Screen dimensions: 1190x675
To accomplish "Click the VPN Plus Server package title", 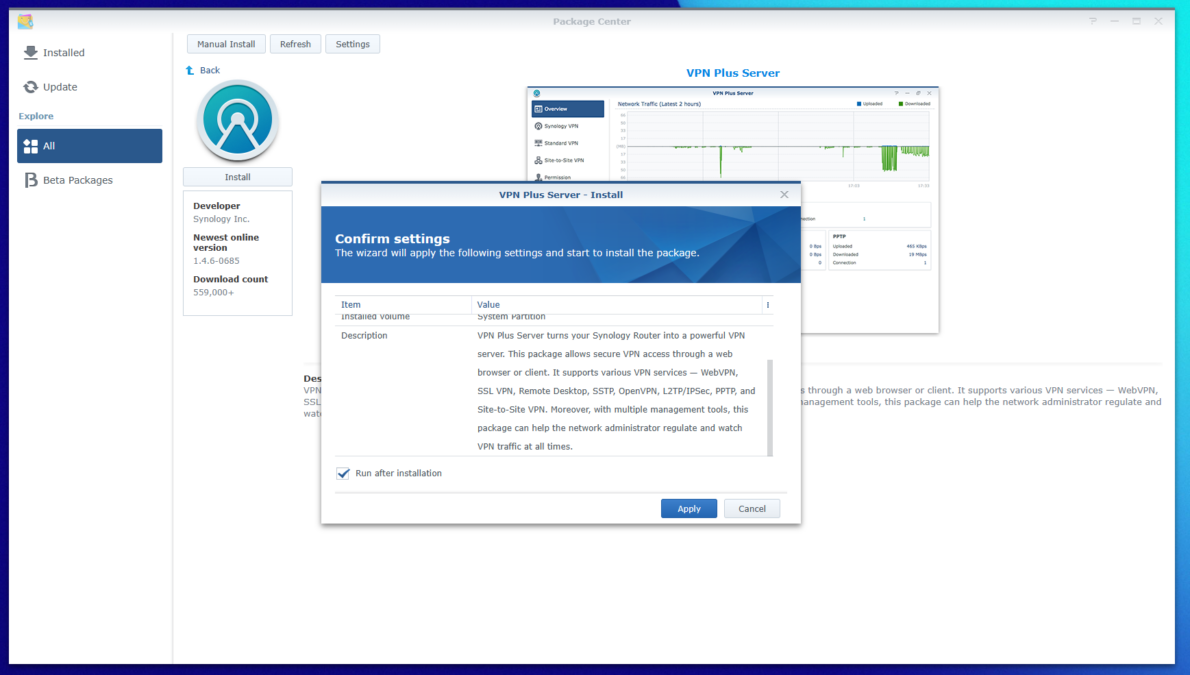I will [732, 73].
